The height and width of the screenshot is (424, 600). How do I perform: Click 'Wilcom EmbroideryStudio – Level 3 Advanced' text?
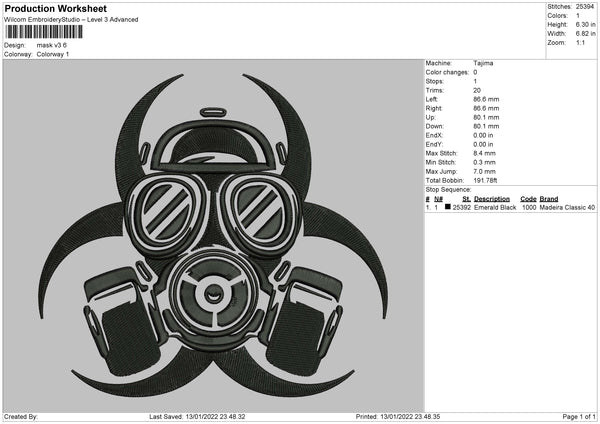pos(71,20)
